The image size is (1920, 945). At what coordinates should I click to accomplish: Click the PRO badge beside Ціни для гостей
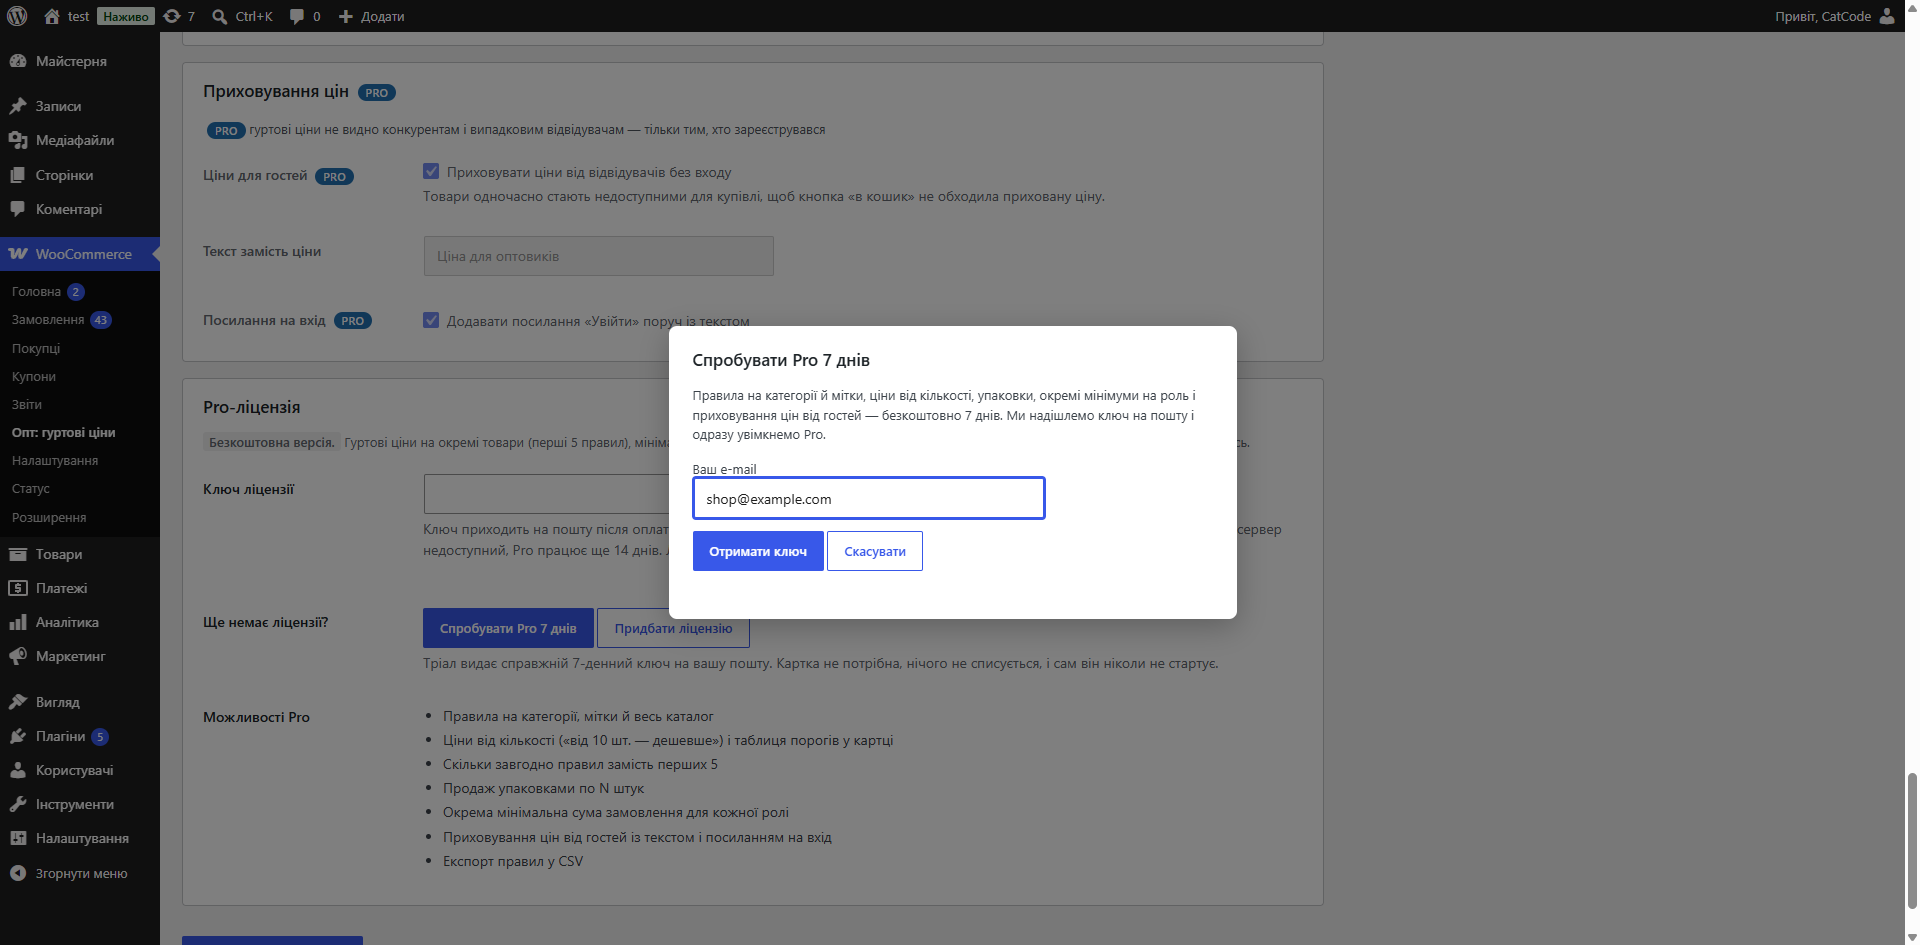pos(335,176)
